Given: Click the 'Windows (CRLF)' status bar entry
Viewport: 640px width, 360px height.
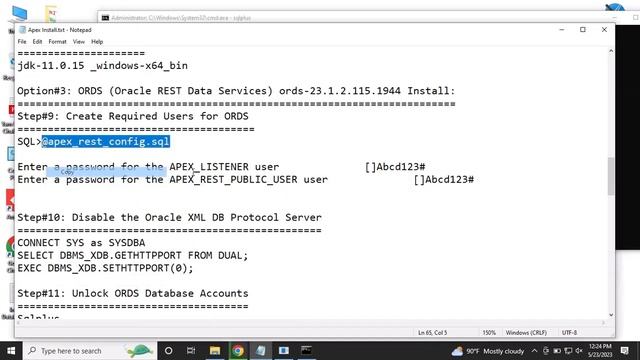Looking at the screenshot, I should (526, 333).
